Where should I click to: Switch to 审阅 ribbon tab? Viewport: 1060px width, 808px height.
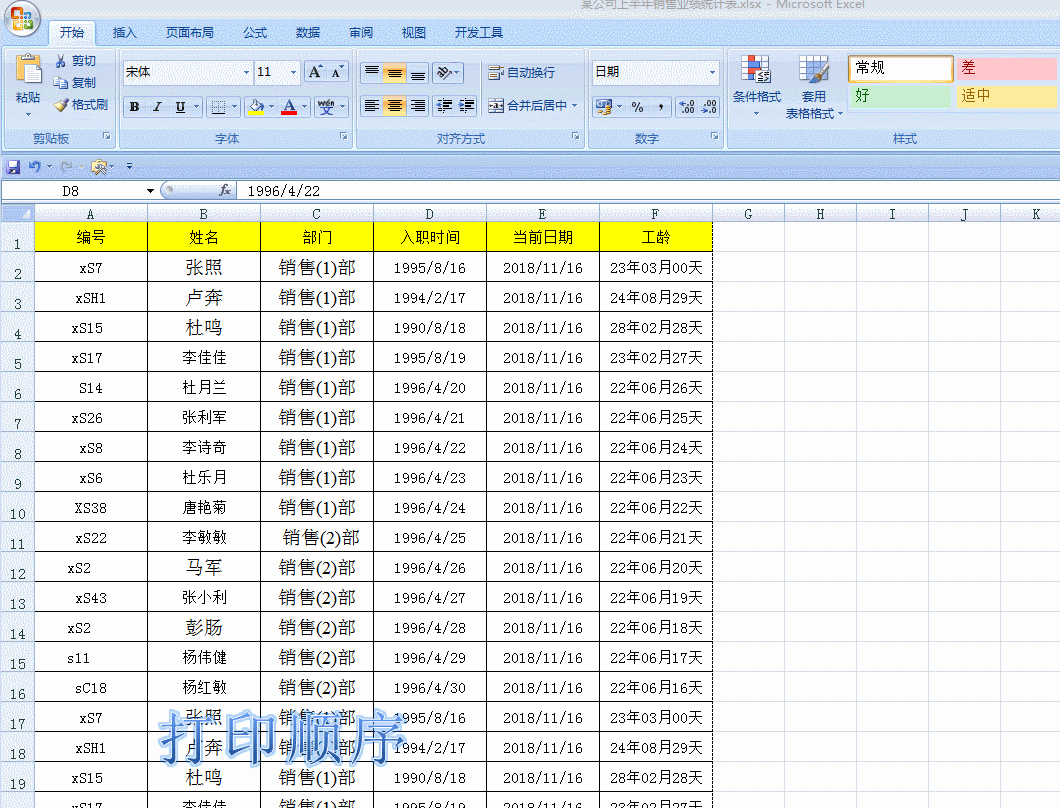[361, 32]
